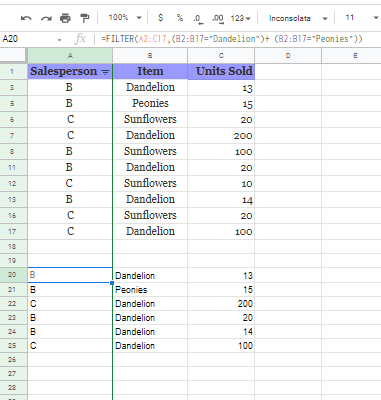381x400 pixels.
Task: Open Name box dropdown arrow beside A20
Action: [x=59, y=40]
